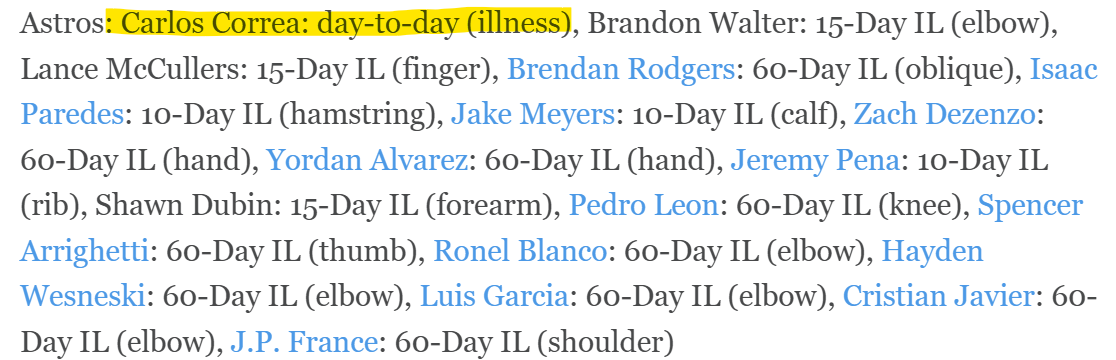This screenshot has width=1116, height=360.
Task: Click the J.P. France link
Action: coord(303,342)
